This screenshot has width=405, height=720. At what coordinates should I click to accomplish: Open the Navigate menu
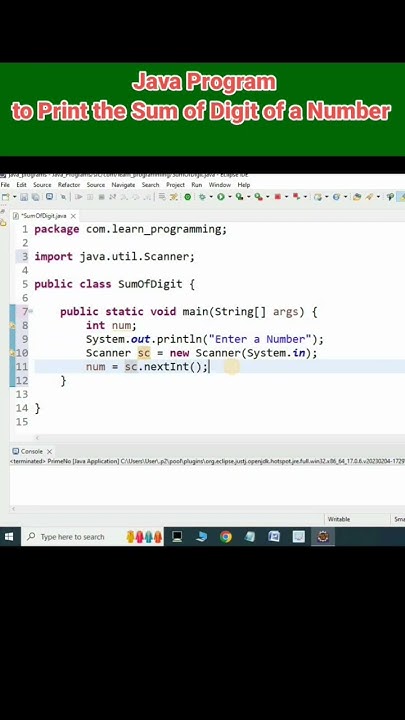pyautogui.click(x=124, y=185)
